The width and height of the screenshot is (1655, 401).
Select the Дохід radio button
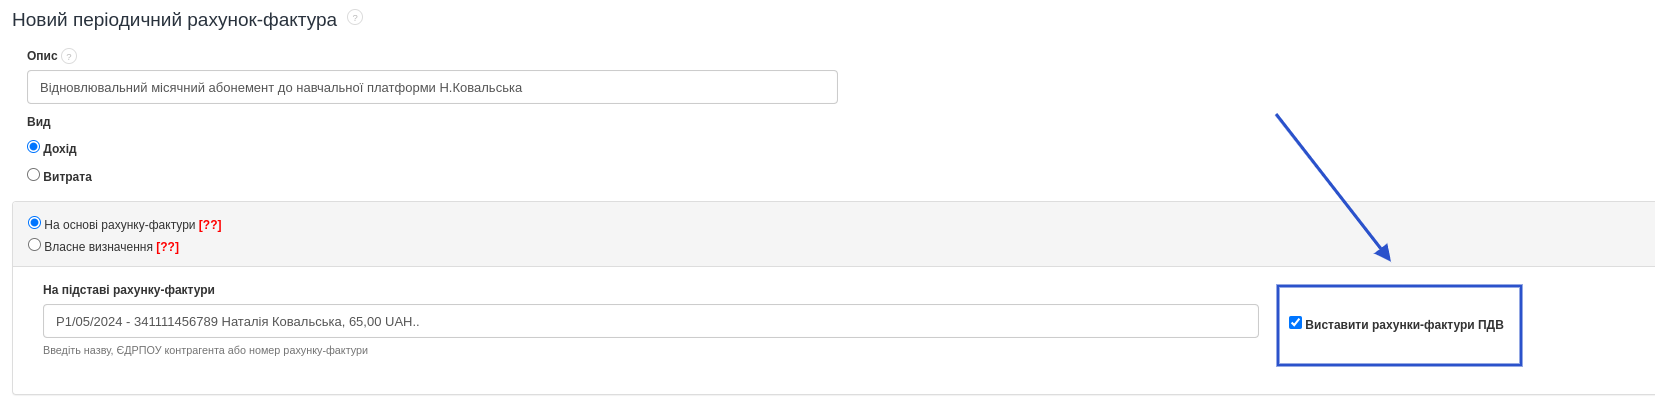(x=34, y=147)
